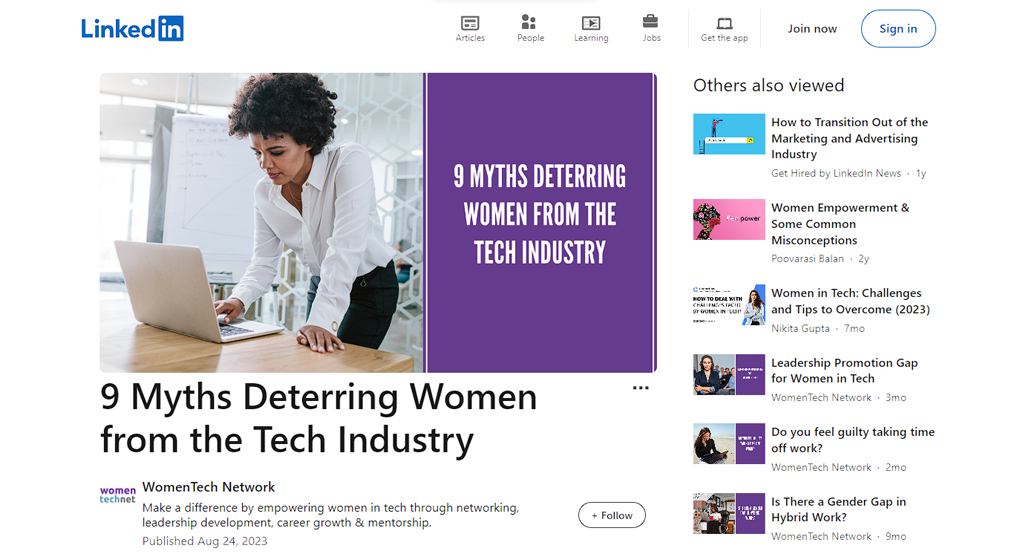Click the LinkedIn logo

pyautogui.click(x=132, y=29)
